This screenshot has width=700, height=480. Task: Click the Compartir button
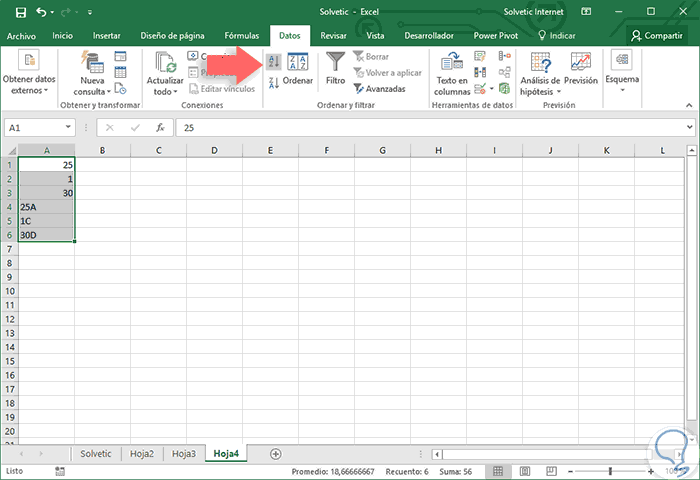point(657,36)
